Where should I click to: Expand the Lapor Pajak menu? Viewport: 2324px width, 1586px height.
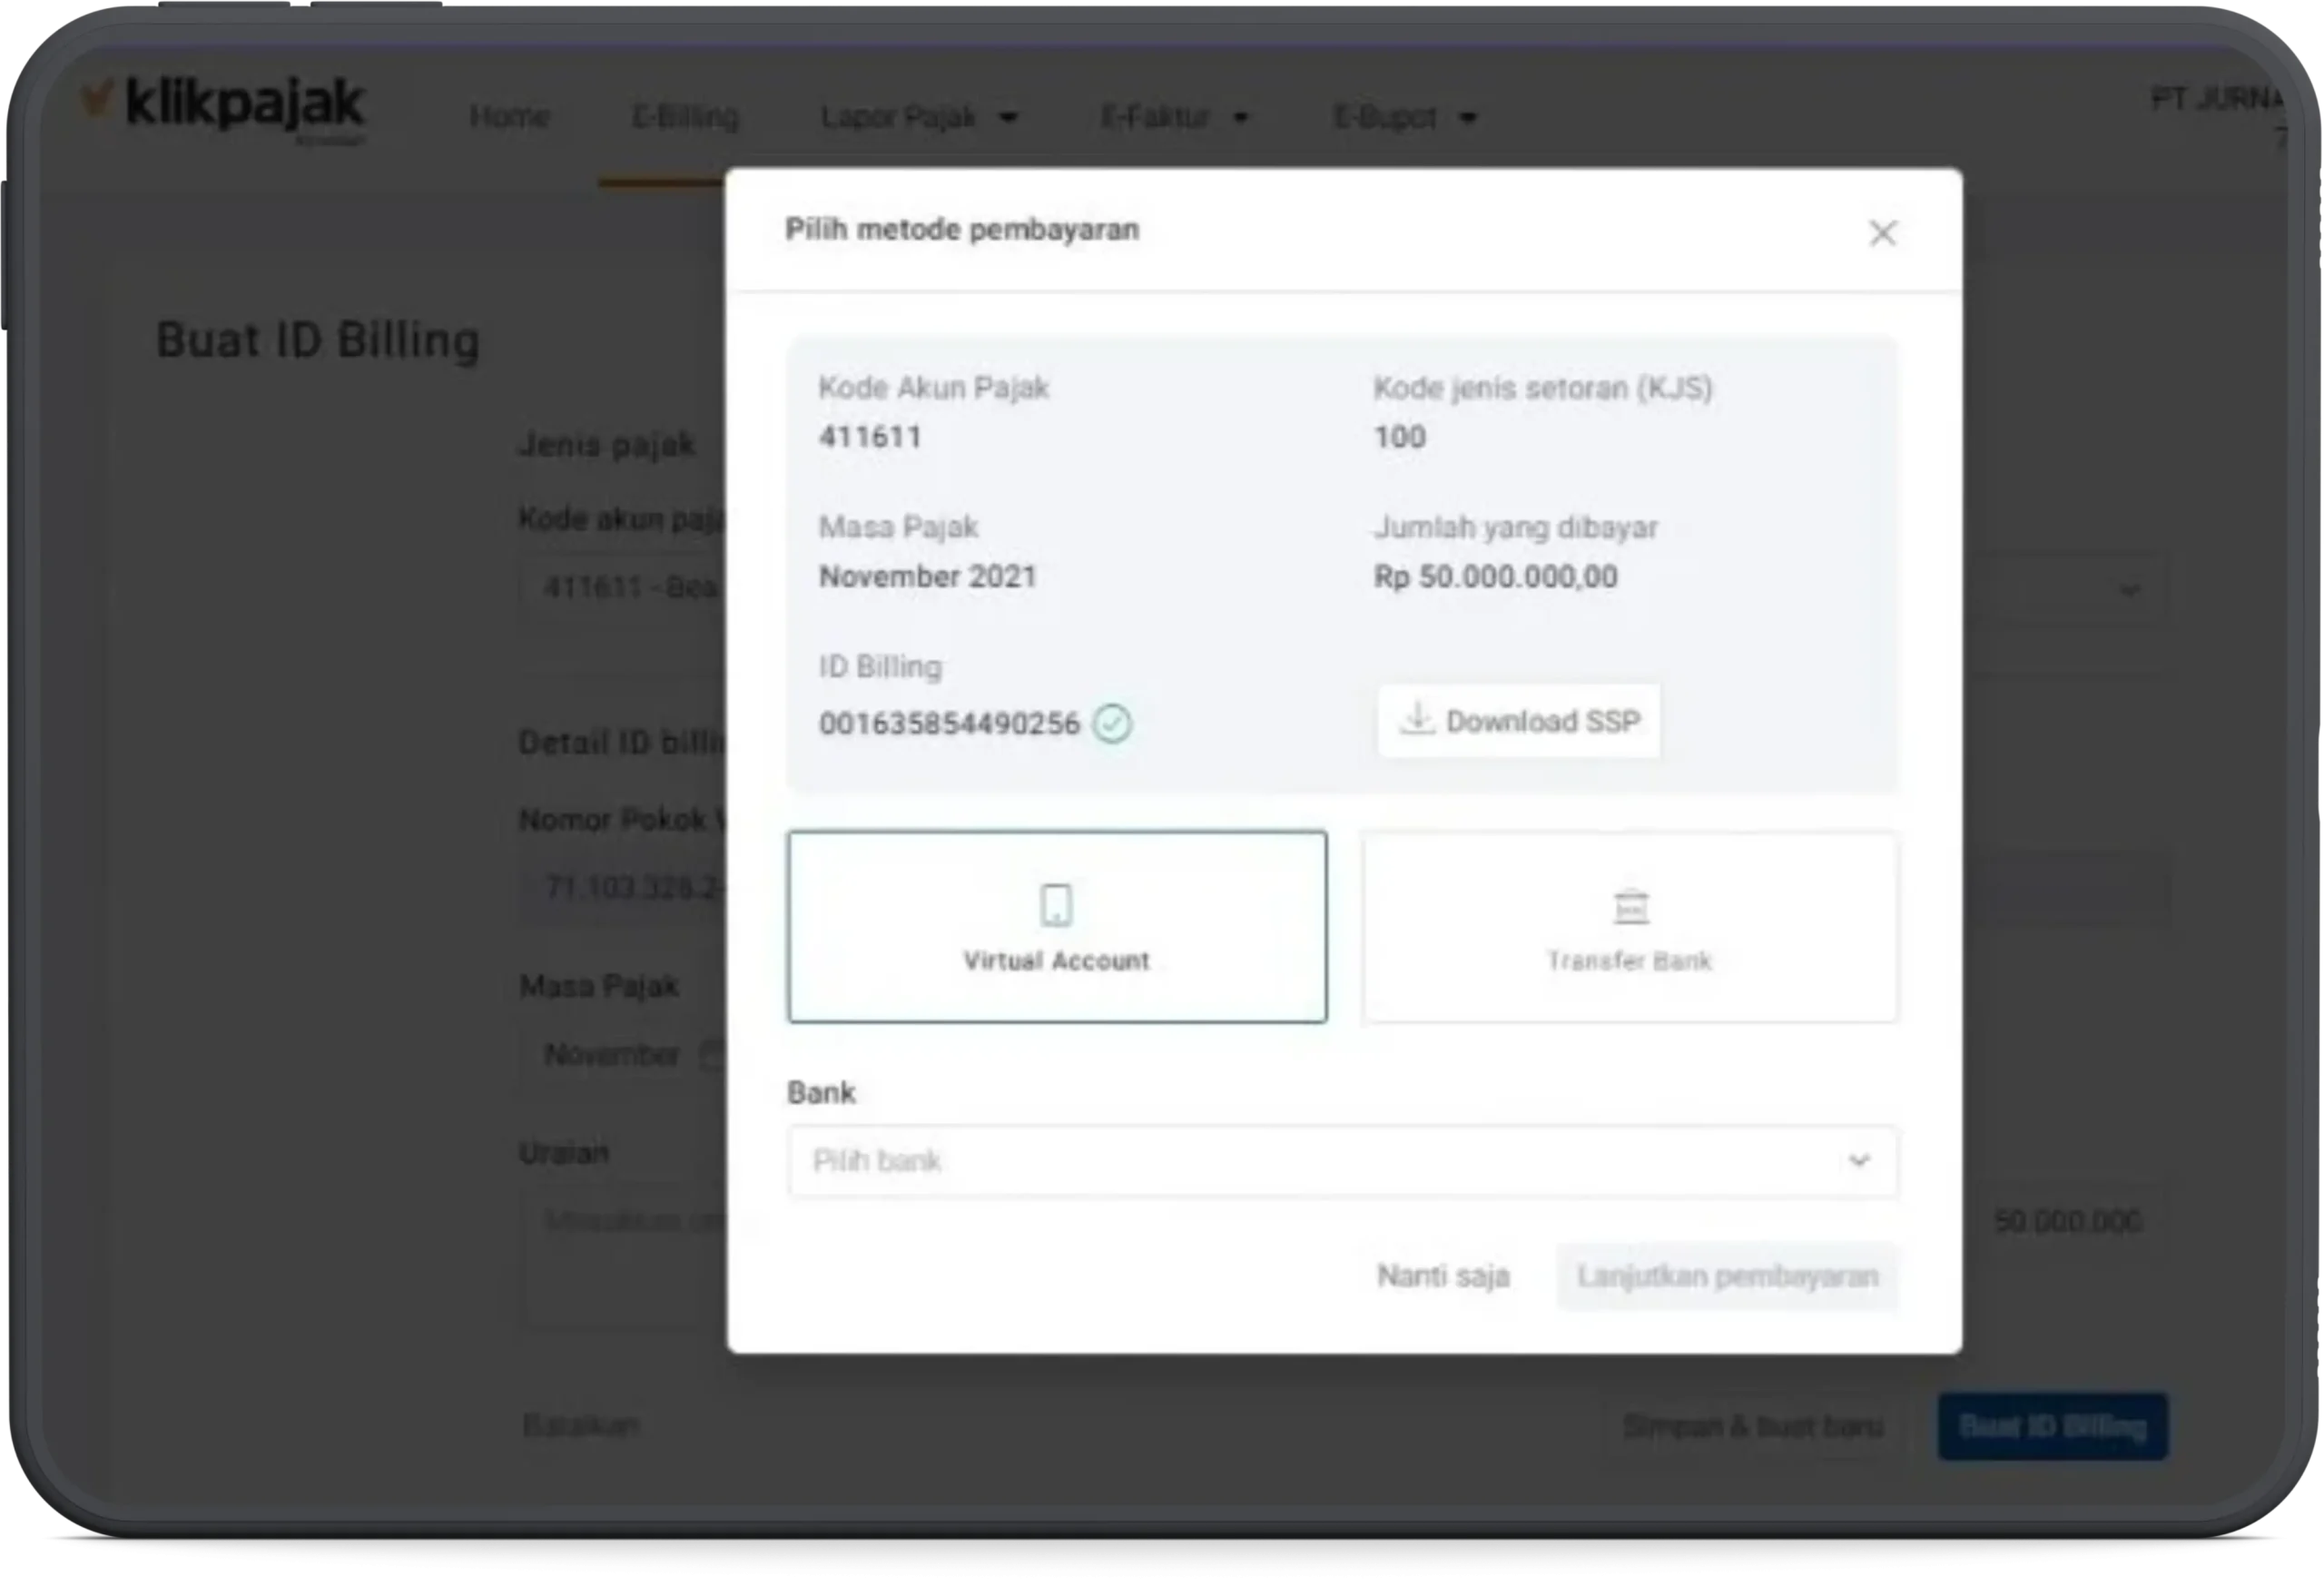pyautogui.click(x=918, y=118)
